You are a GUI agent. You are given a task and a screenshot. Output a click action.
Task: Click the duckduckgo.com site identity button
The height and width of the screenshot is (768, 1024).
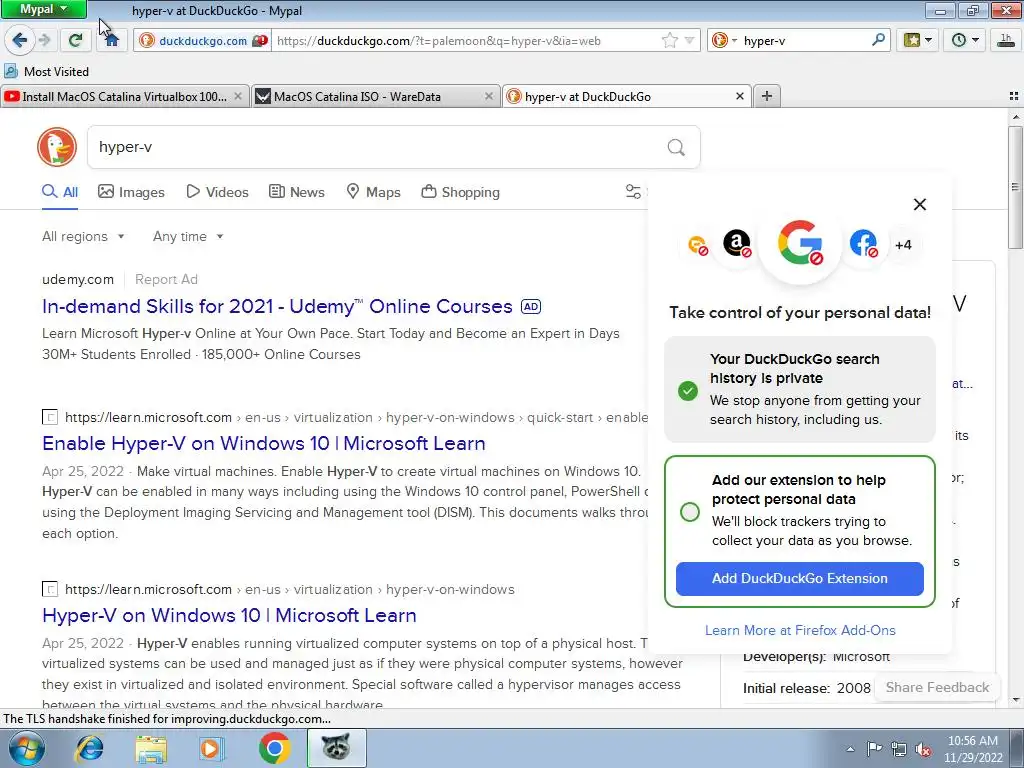[x=203, y=40]
